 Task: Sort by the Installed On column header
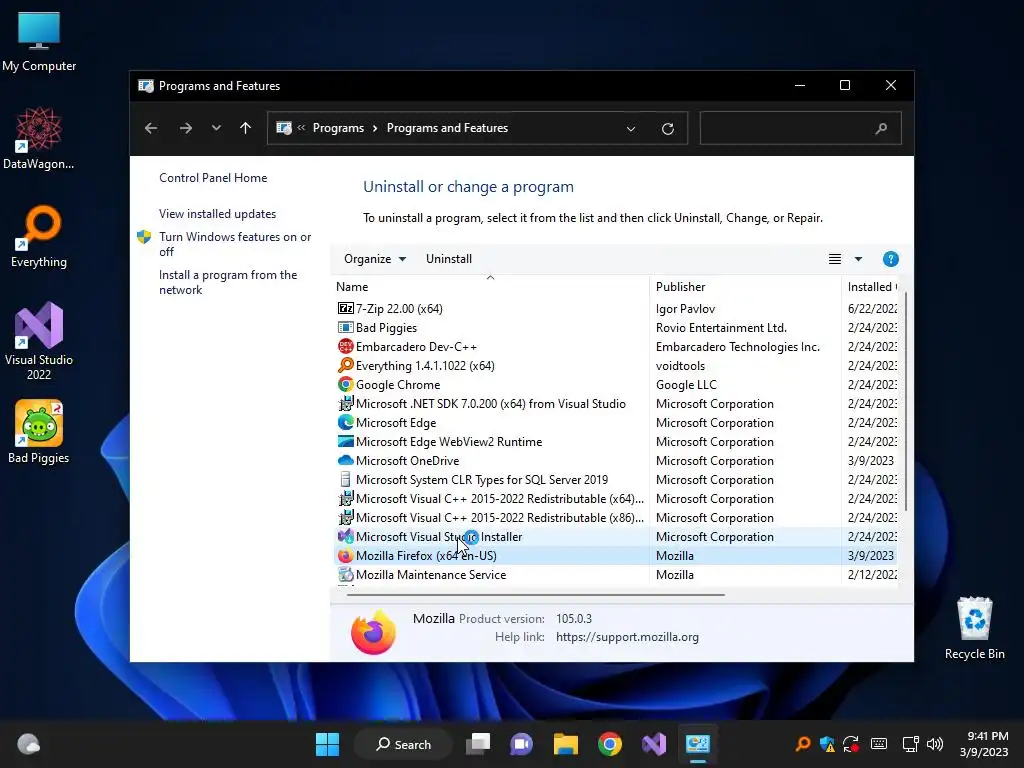pos(872,287)
